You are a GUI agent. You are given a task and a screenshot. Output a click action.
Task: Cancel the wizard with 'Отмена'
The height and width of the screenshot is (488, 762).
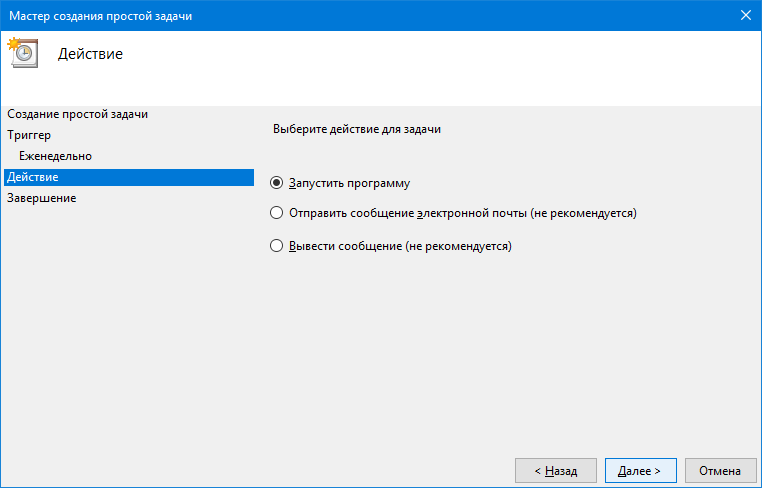(720, 471)
